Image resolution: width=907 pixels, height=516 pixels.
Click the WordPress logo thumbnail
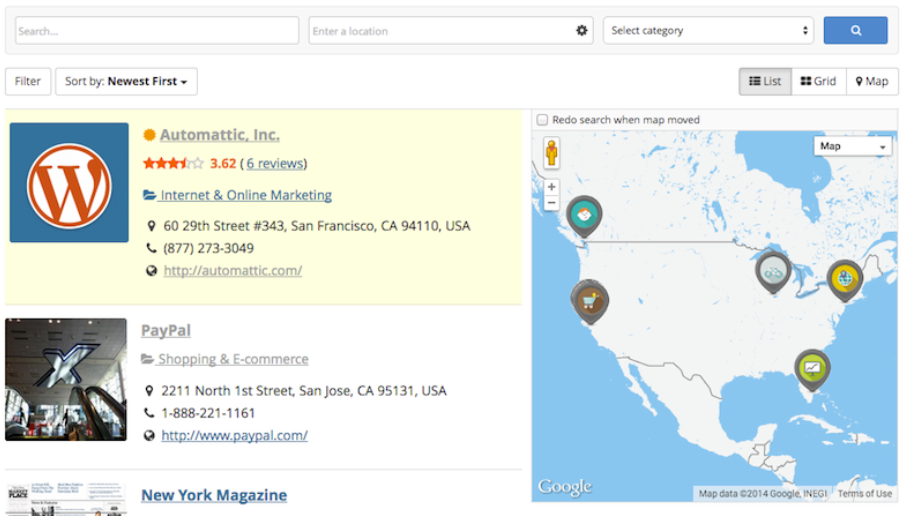(x=69, y=182)
